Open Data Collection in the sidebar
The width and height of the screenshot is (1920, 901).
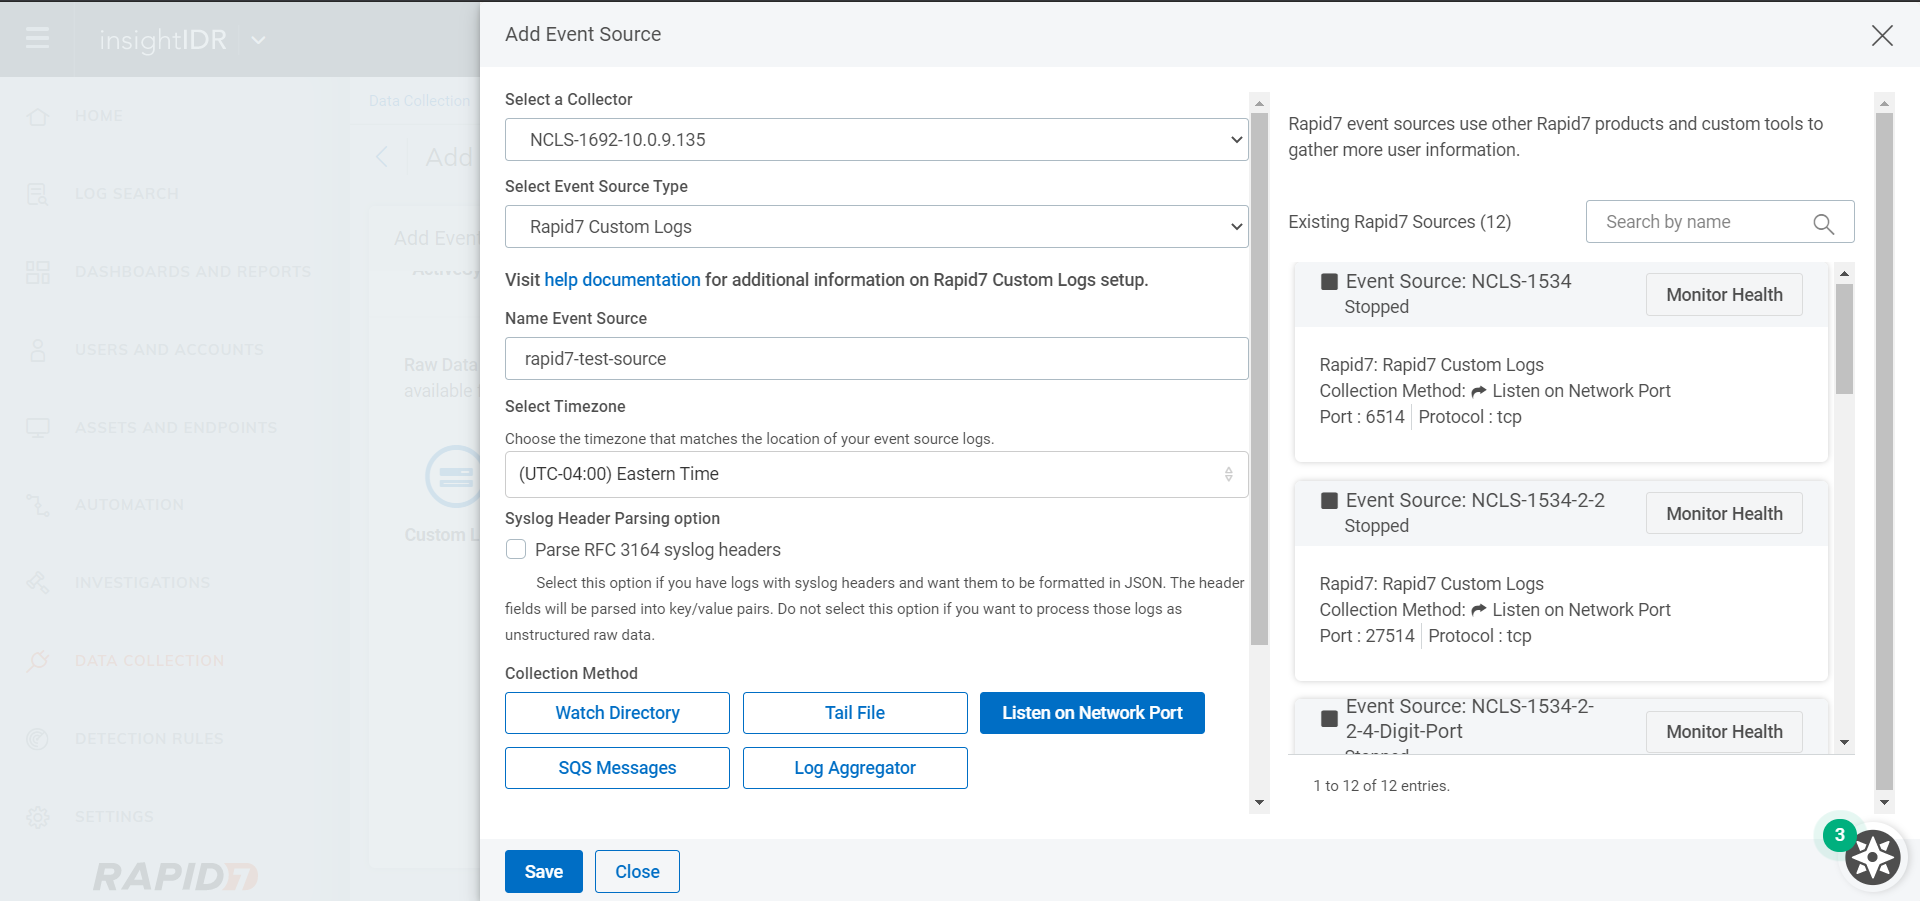coord(150,661)
